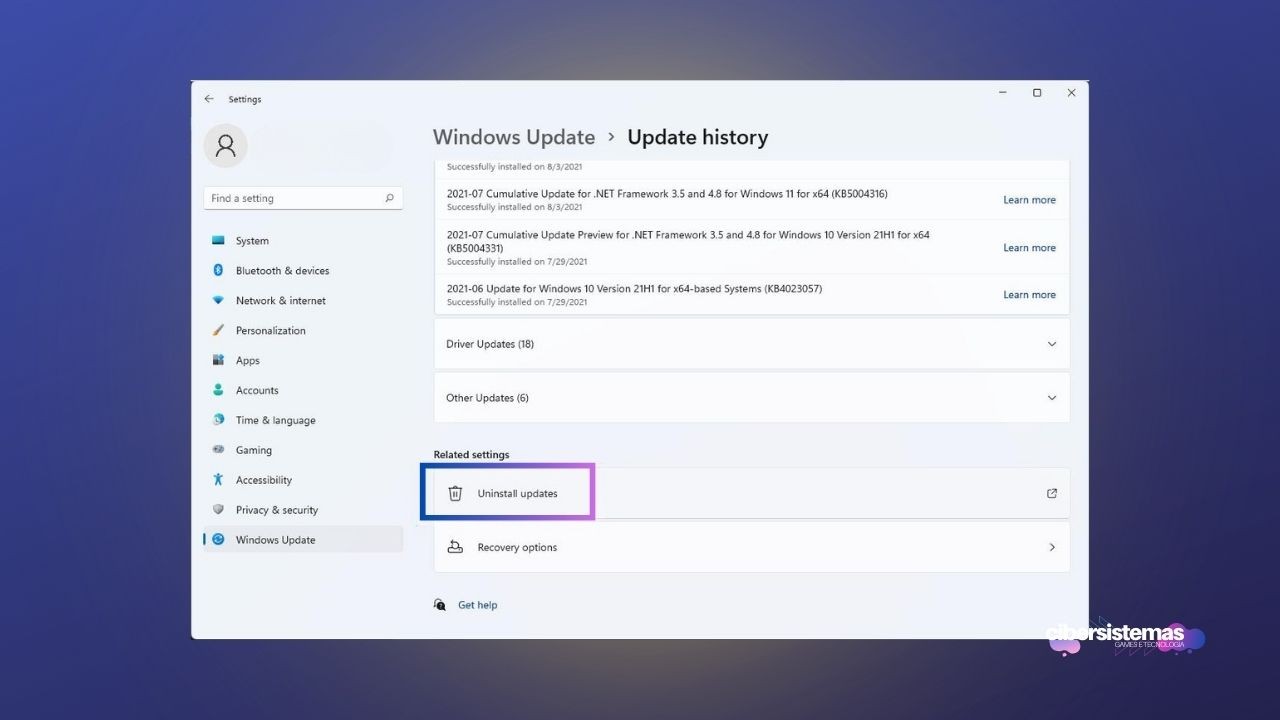This screenshot has height=720, width=1280.
Task: Close the Settings window
Action: pos(1071,93)
